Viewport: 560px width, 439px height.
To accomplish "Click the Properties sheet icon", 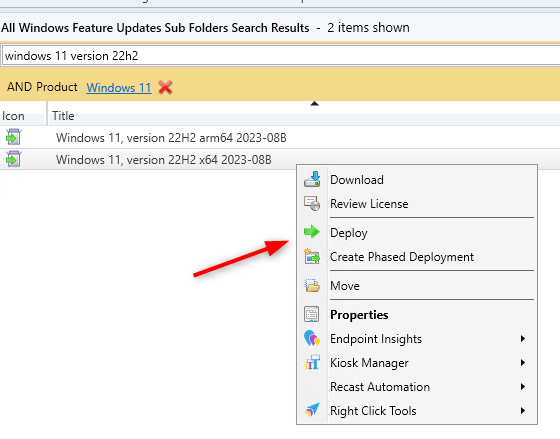I will click(311, 314).
